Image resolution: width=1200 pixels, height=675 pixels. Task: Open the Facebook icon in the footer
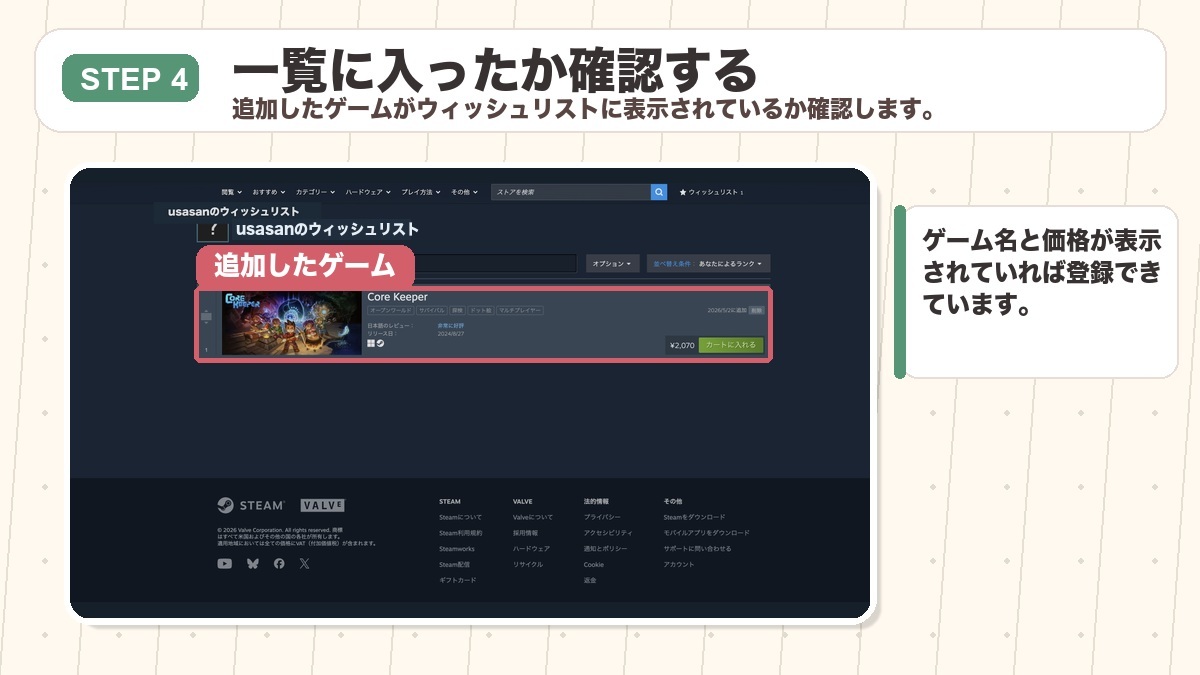click(x=279, y=564)
